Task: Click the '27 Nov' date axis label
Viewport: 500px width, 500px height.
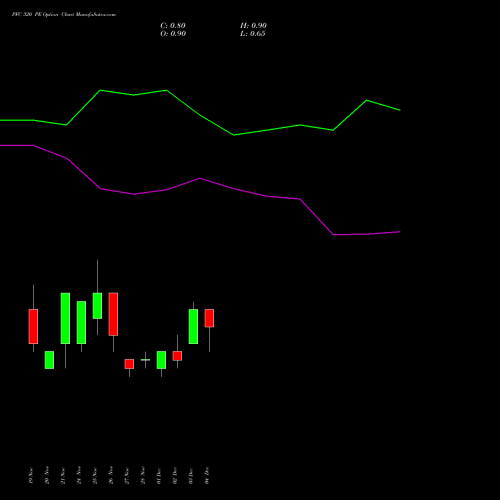Action: coord(127,476)
